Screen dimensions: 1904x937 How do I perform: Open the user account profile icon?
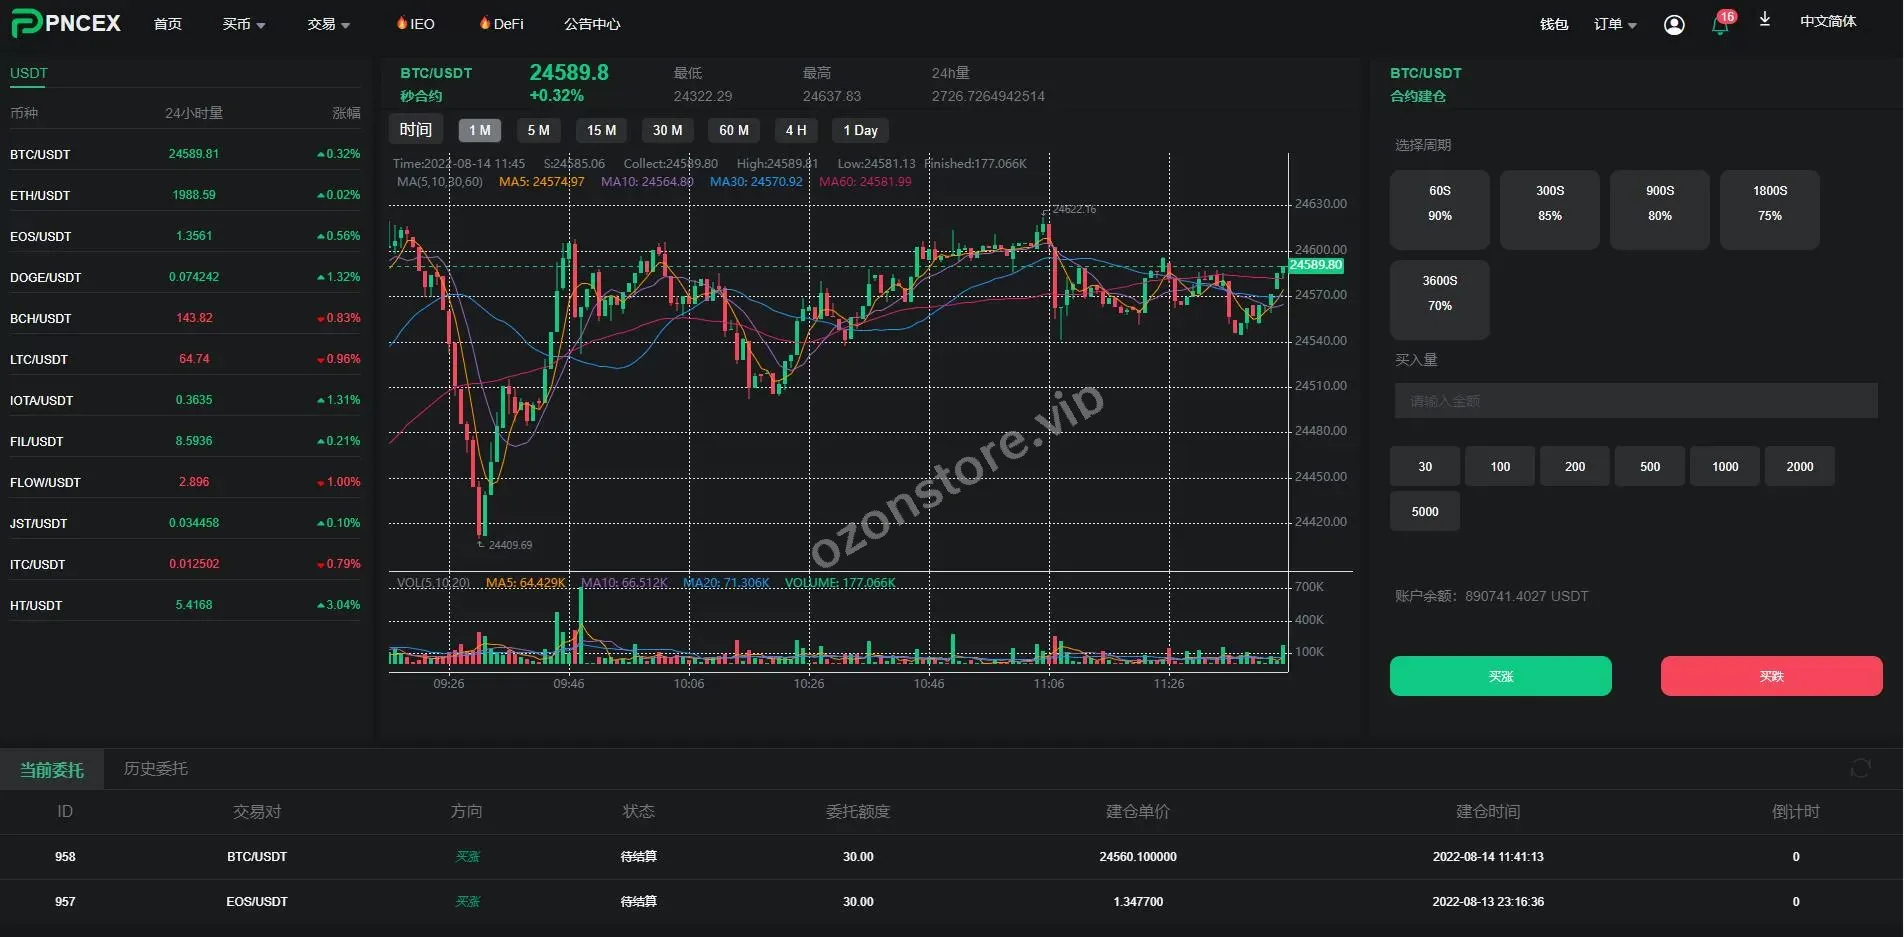pyautogui.click(x=1674, y=24)
